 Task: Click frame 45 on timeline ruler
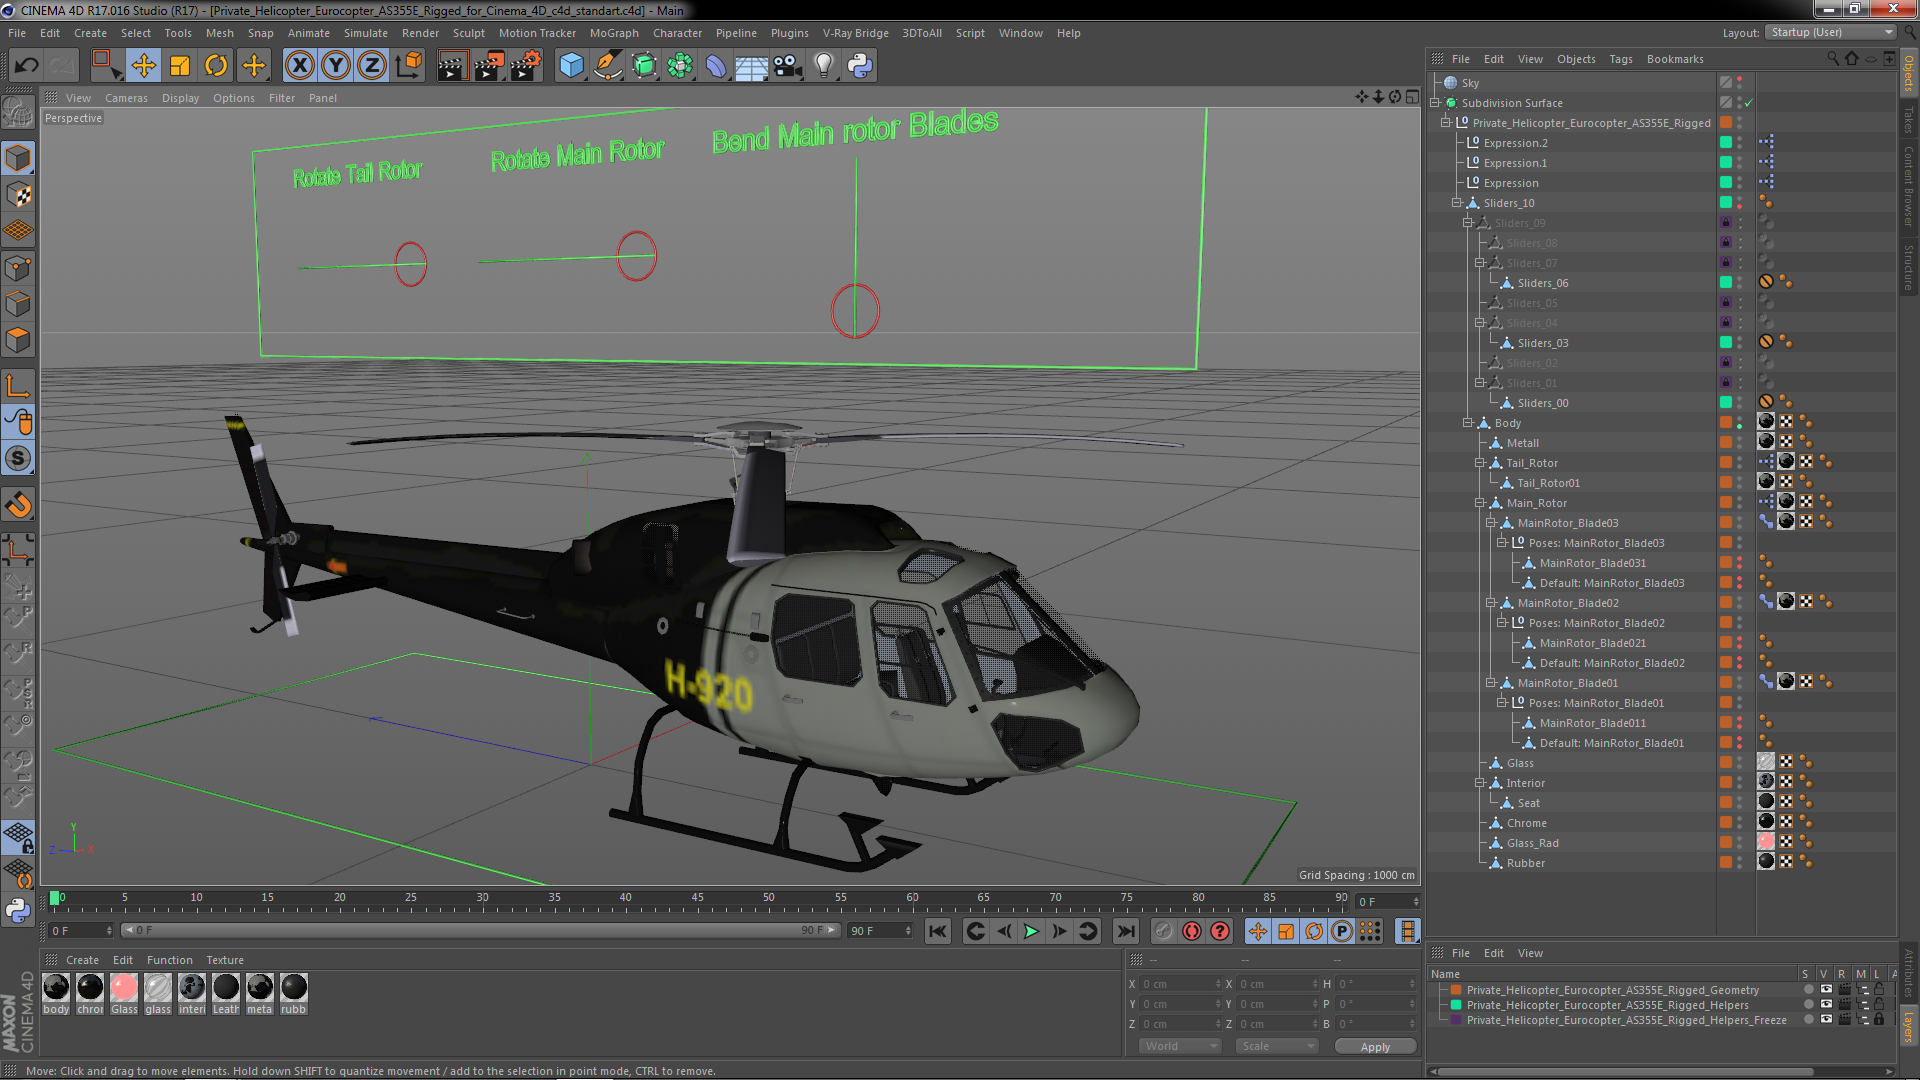click(697, 898)
